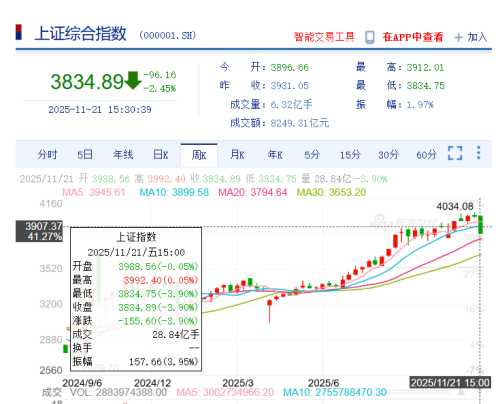The height and width of the screenshot is (404, 500).
Task: Choose the 60分 chart tab
Action: click(426, 155)
